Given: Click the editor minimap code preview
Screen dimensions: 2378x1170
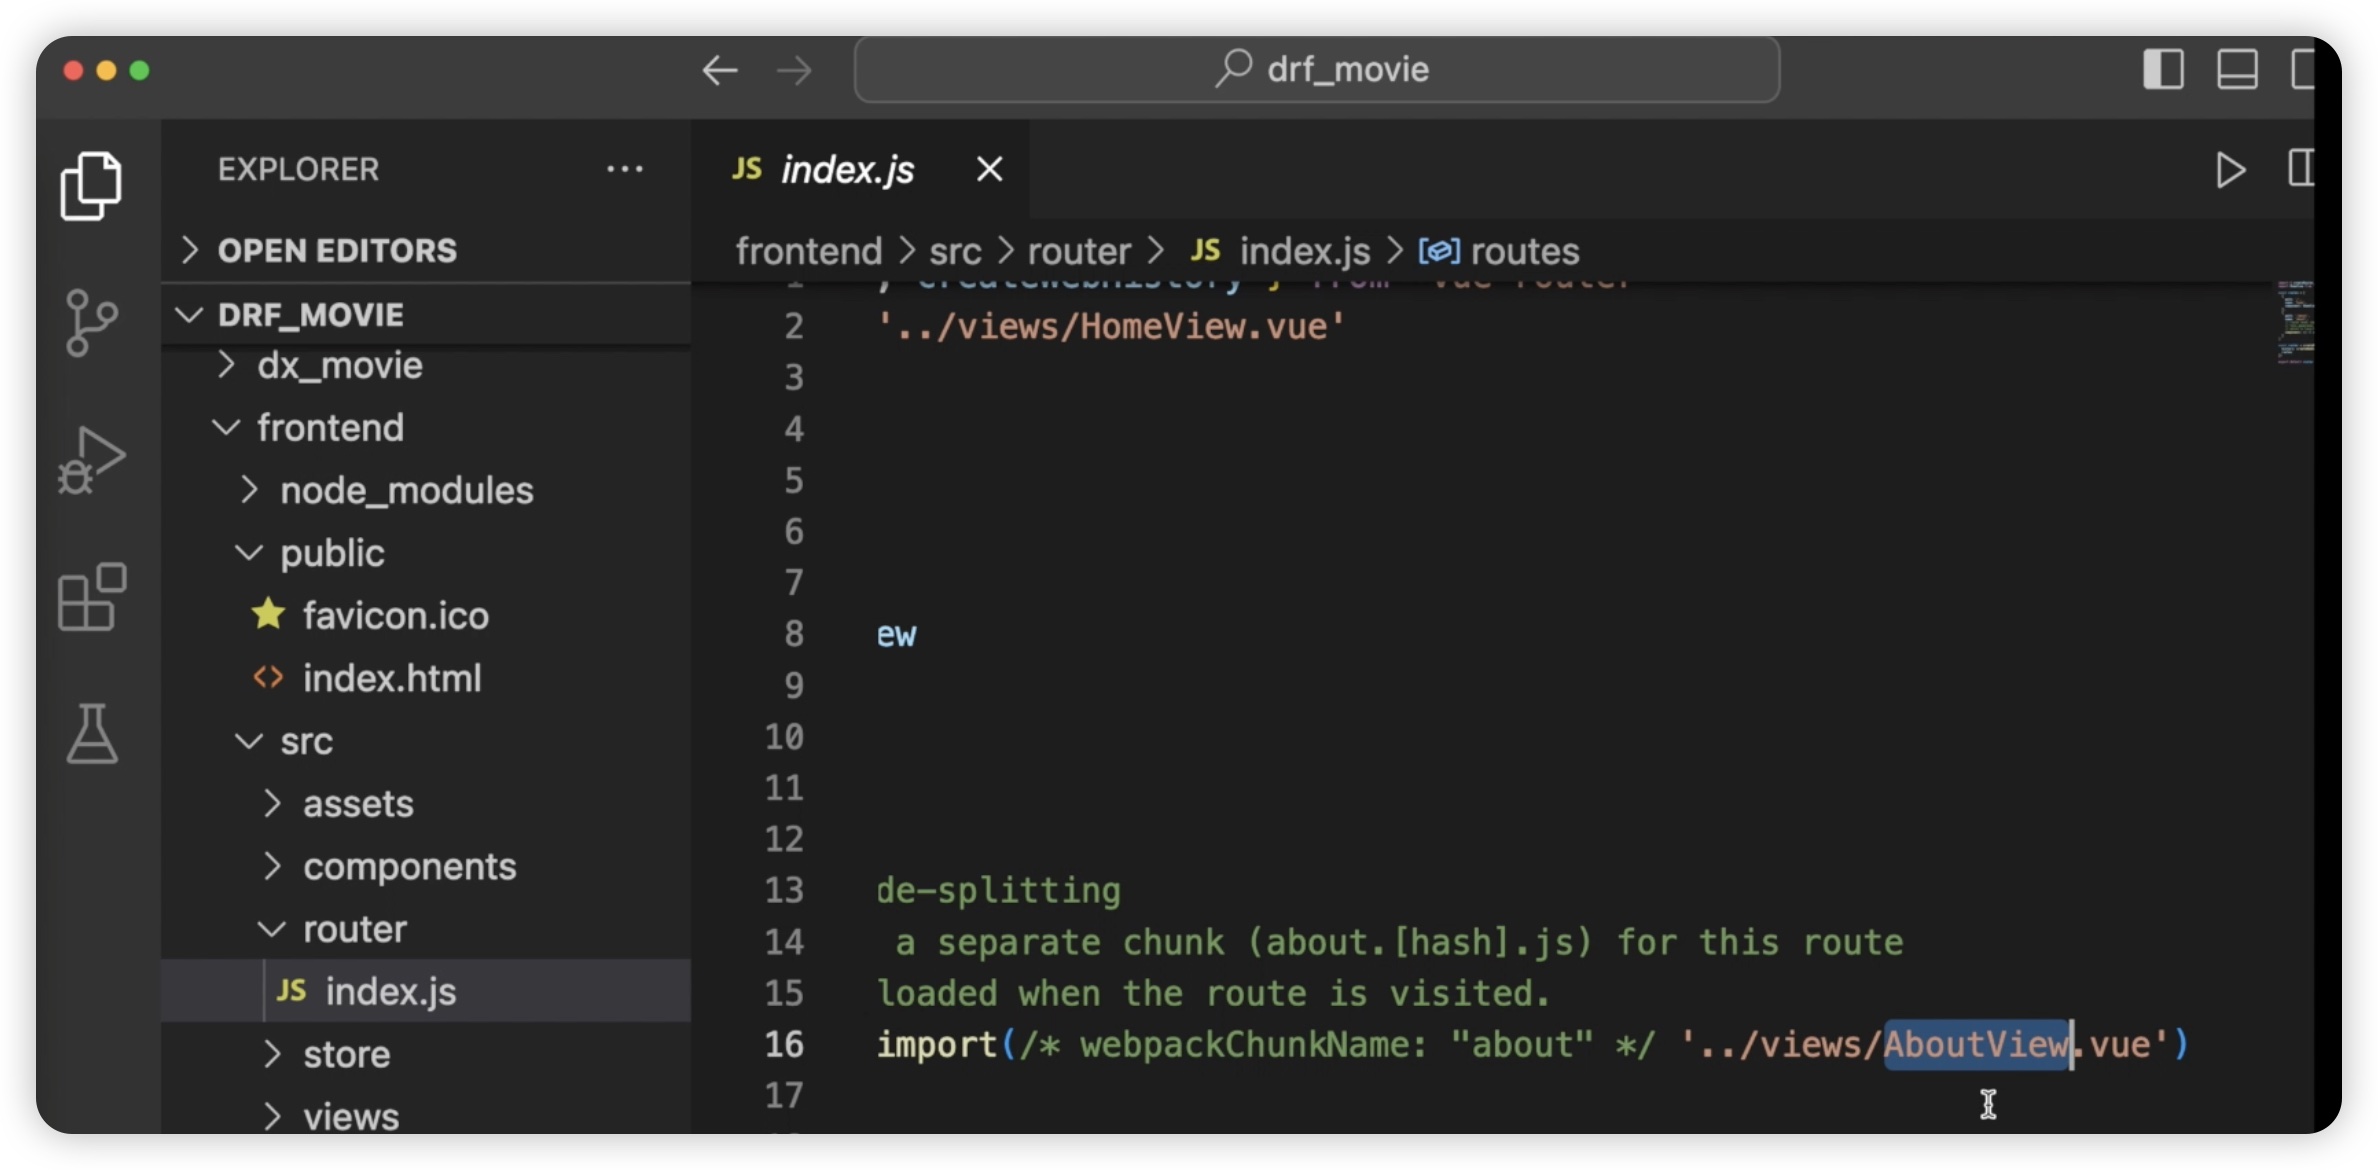Looking at the screenshot, I should point(2294,322).
